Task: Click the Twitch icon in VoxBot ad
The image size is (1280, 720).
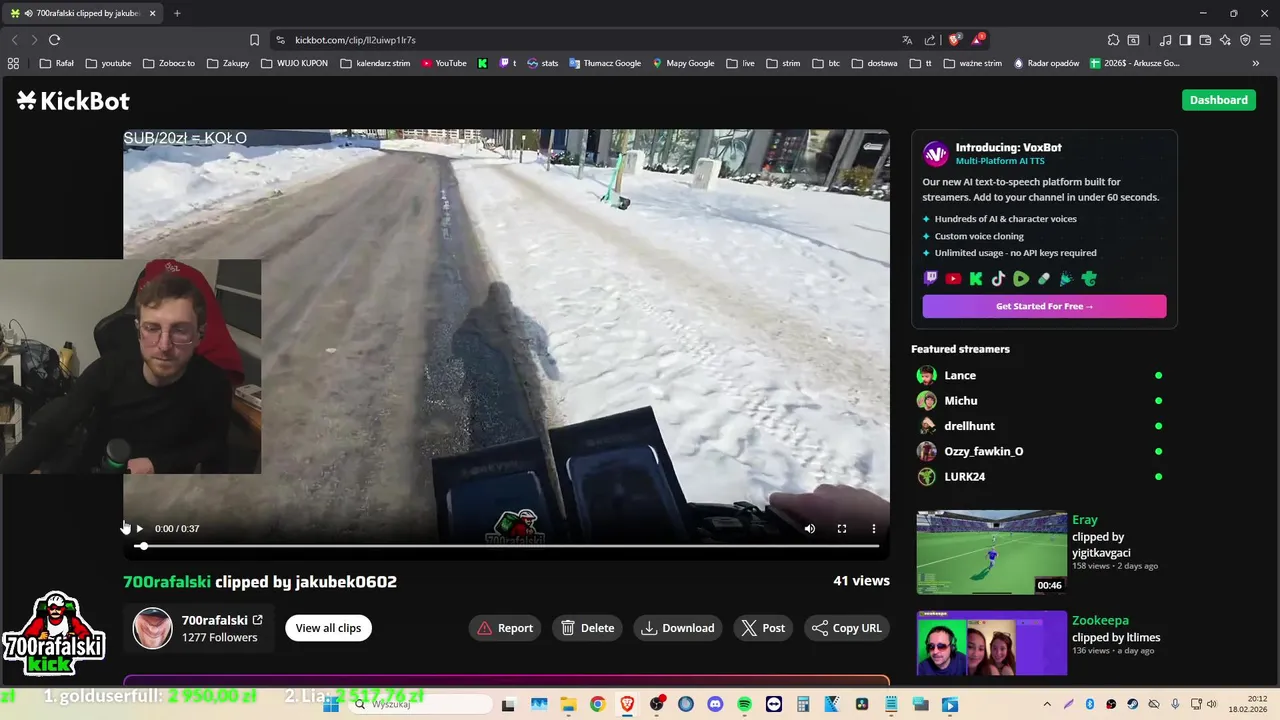Action: pos(932,279)
